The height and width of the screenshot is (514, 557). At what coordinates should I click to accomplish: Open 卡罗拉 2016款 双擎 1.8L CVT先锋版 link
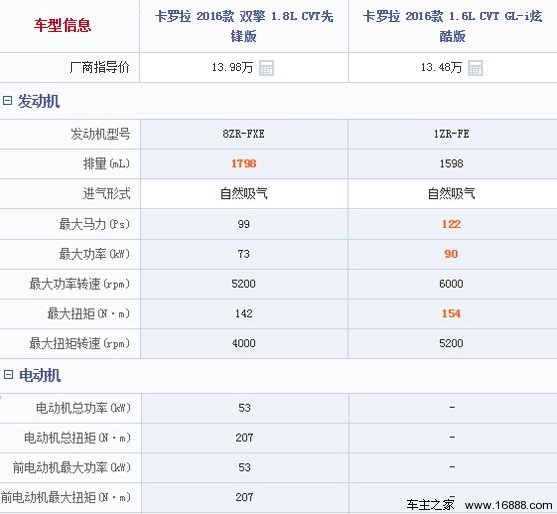(x=244, y=26)
